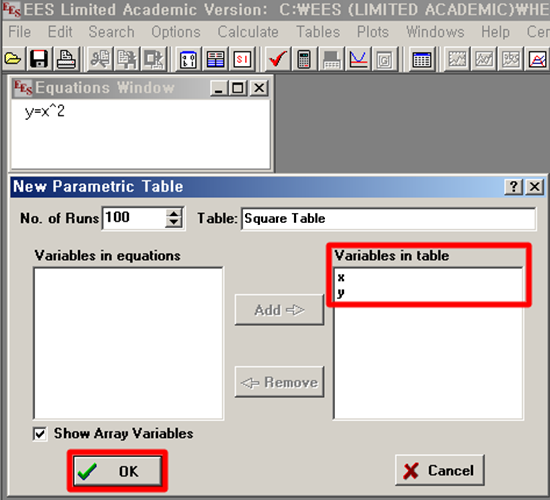Screen dimensions: 550x500
Task: Open the Search menu
Action: [111, 32]
